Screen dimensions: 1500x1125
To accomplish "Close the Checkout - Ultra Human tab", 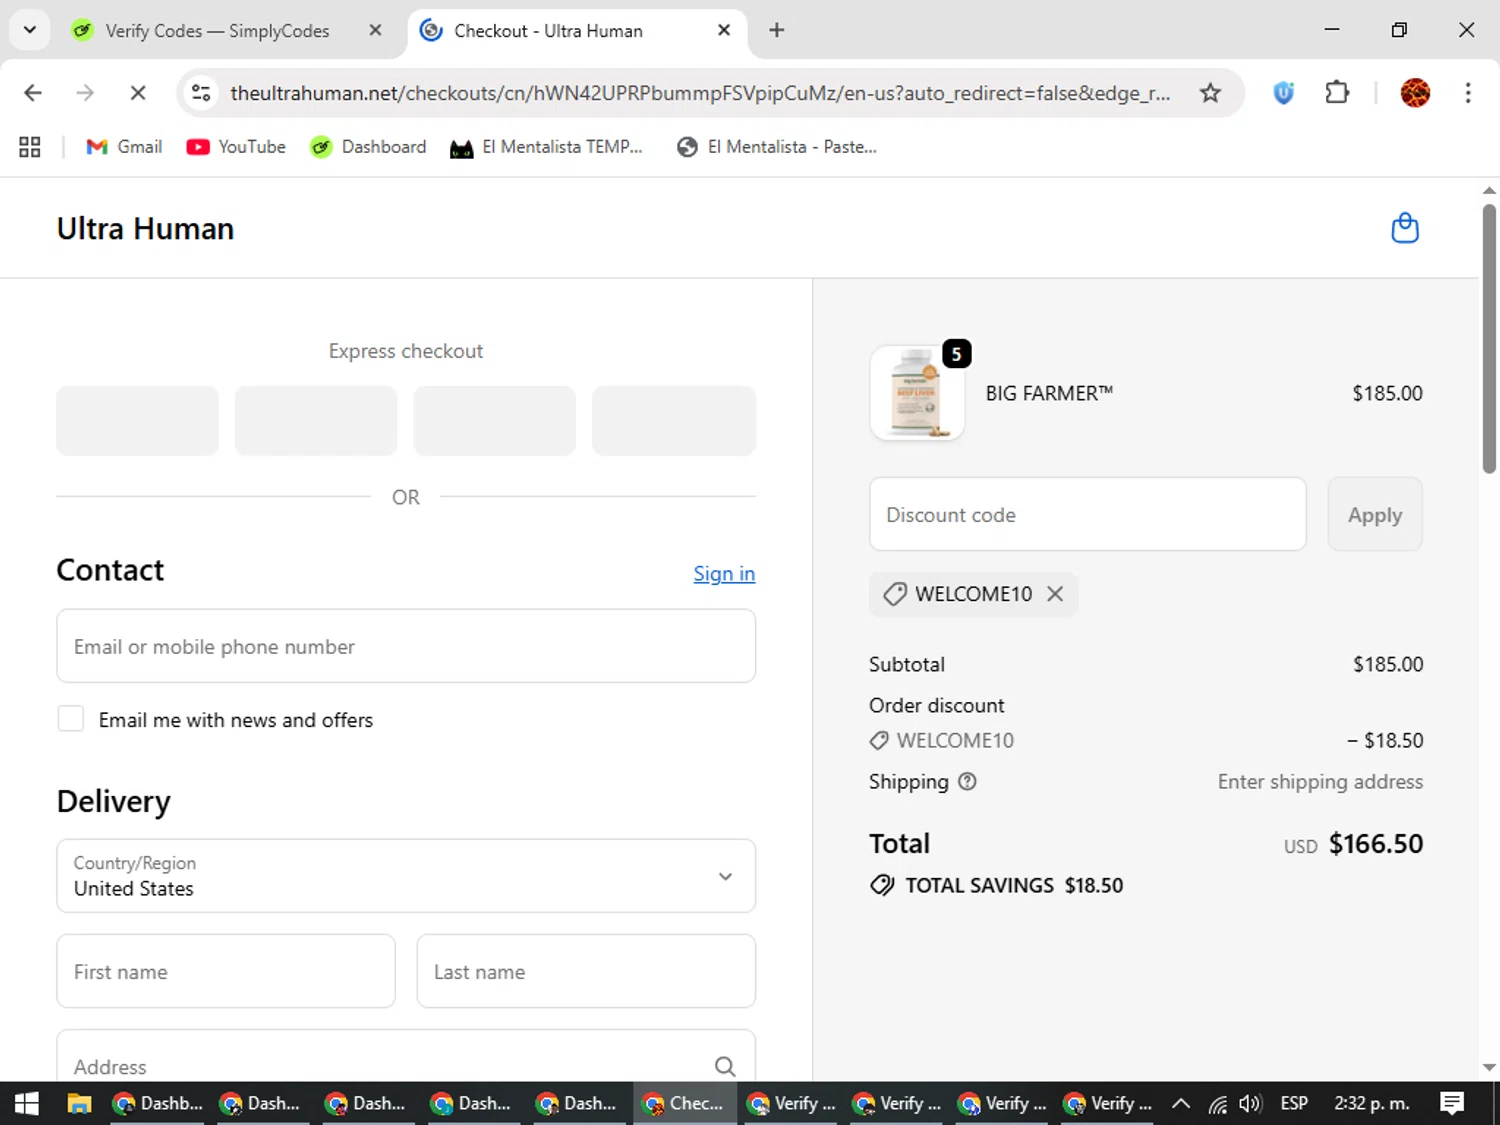I will (724, 30).
